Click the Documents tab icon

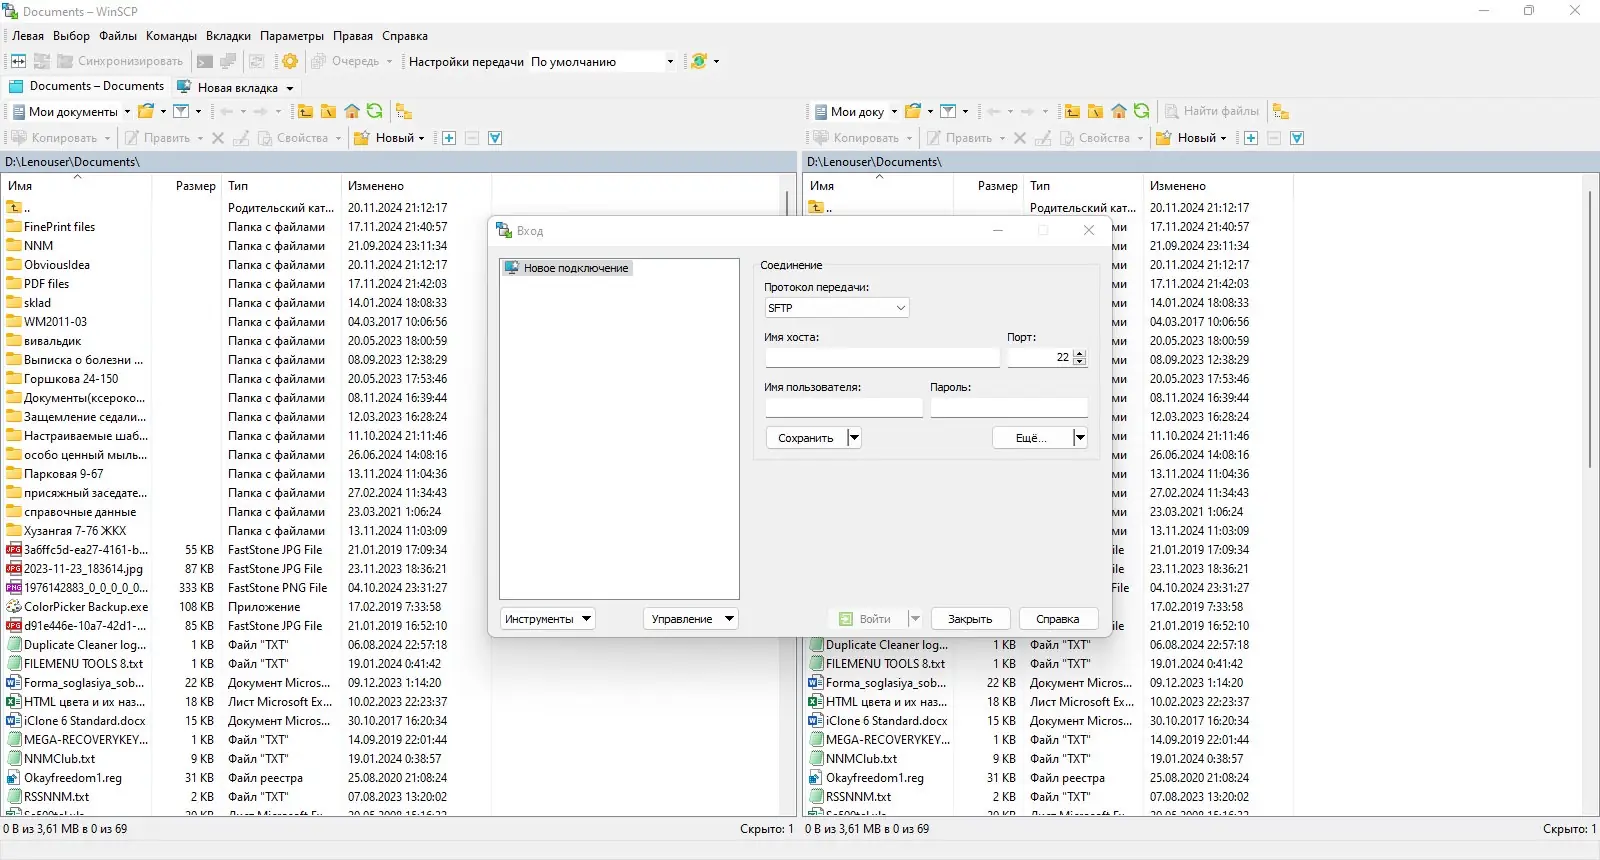click(16, 86)
